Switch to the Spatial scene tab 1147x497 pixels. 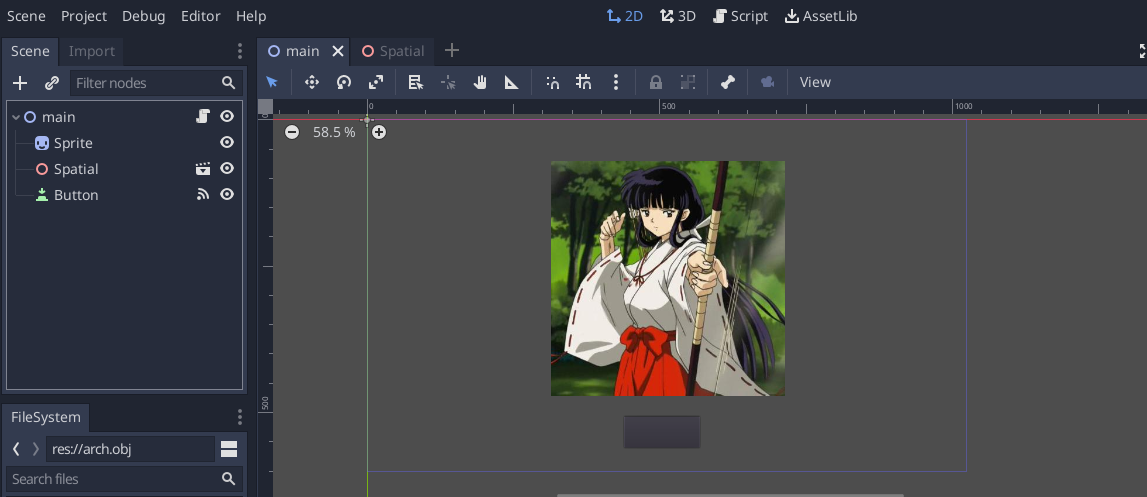393,51
